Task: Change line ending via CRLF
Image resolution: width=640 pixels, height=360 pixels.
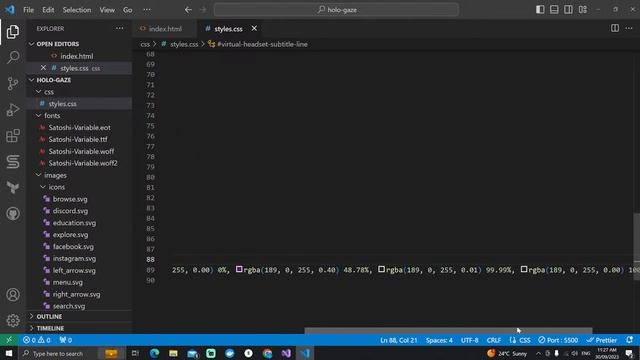Action: tap(493, 340)
